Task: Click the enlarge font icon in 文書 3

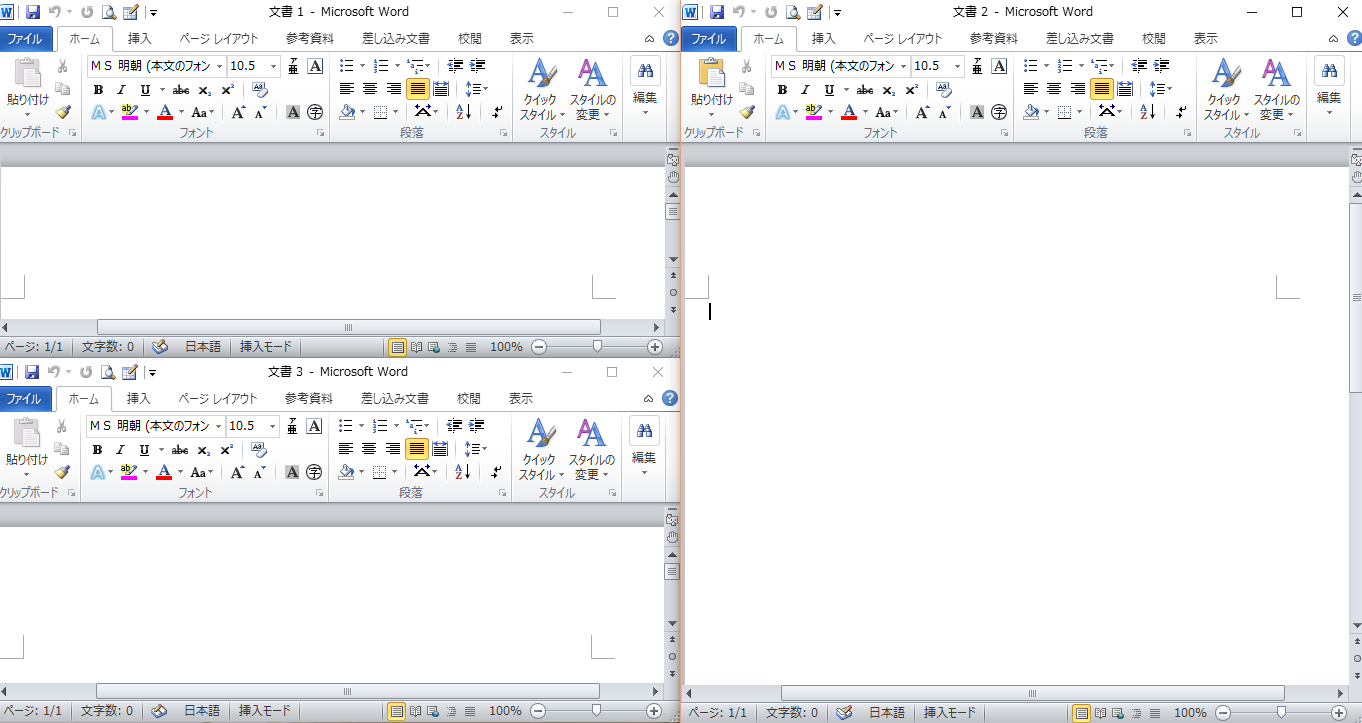Action: point(237,472)
